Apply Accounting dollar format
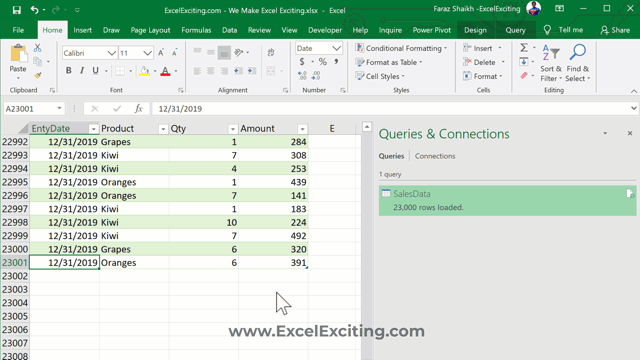 pyautogui.click(x=302, y=62)
